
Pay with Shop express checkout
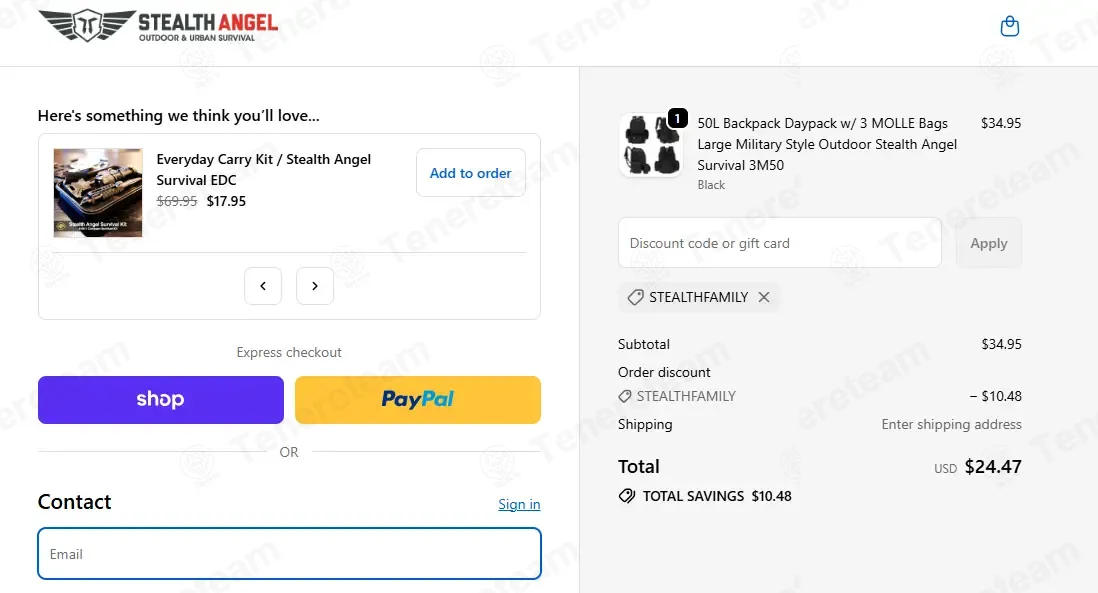160,400
